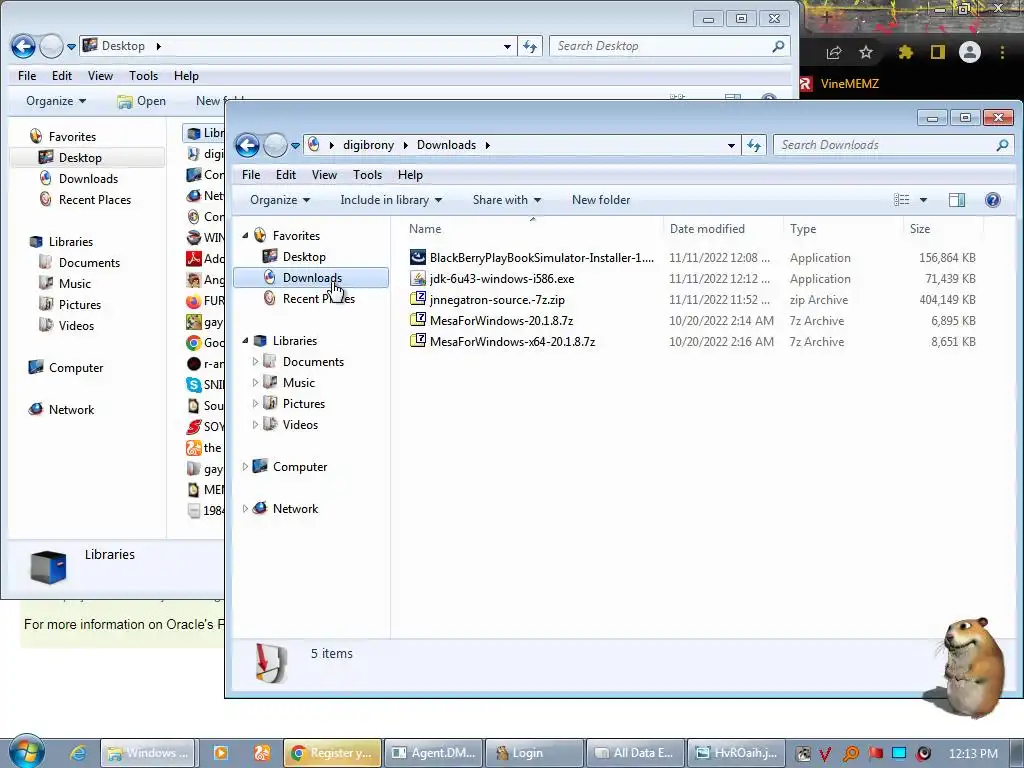
Task: Open Help in the Downloads window toolbar
Action: [993, 200]
